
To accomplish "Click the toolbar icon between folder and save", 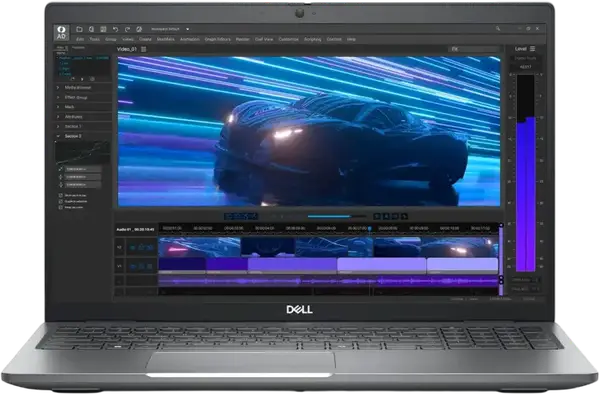I will click(x=91, y=29).
